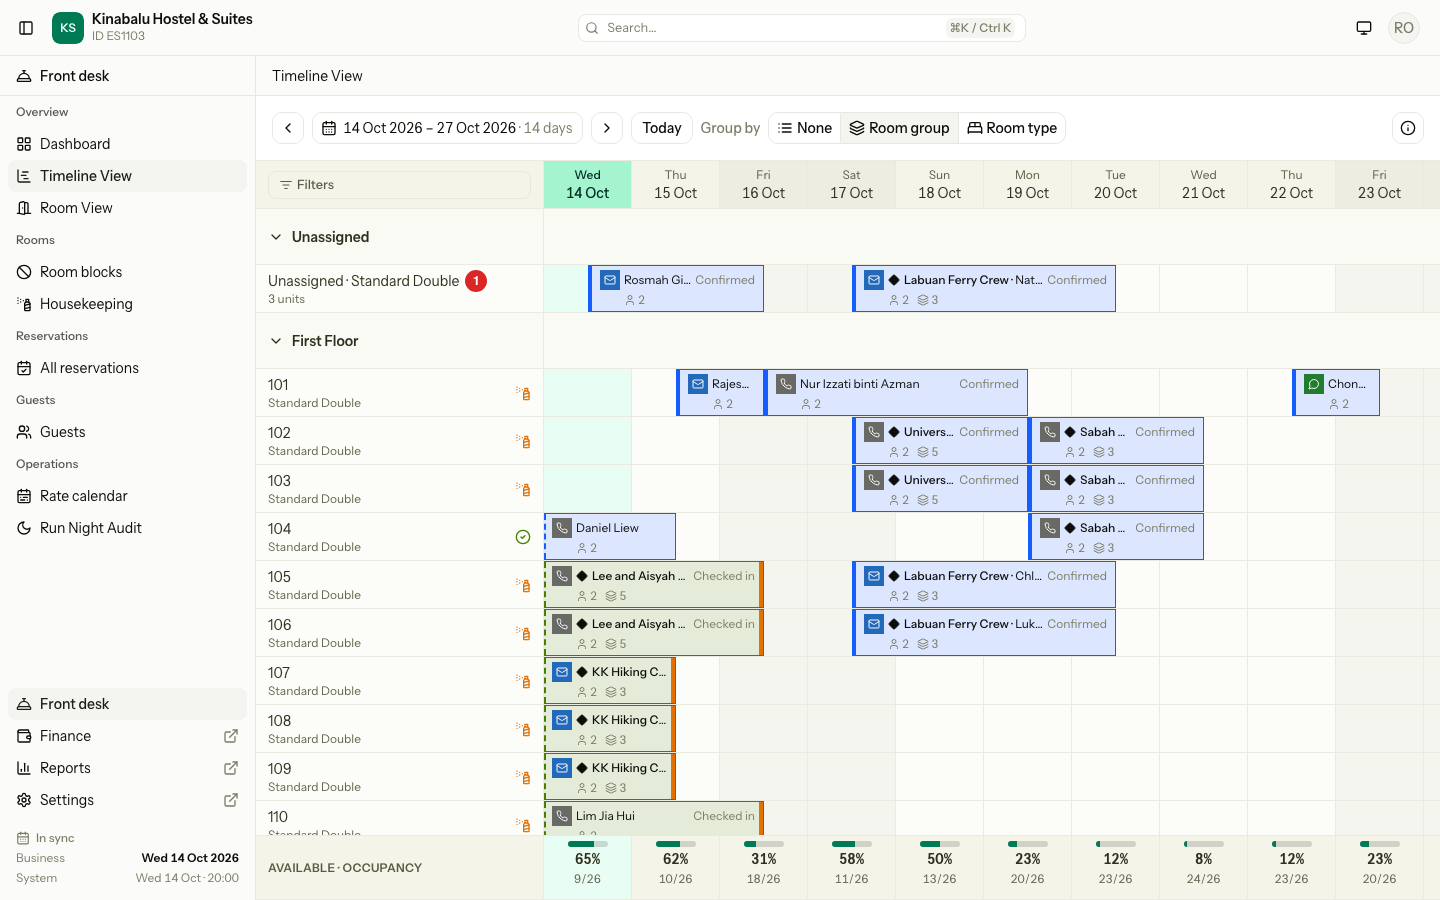Open the Filters control
The image size is (1440, 900).
point(399,185)
